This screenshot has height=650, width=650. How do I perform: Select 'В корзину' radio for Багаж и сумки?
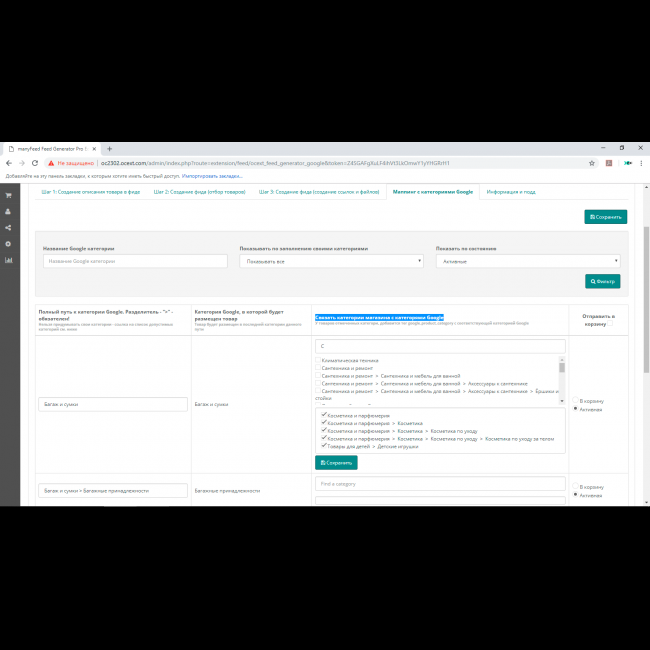575,401
